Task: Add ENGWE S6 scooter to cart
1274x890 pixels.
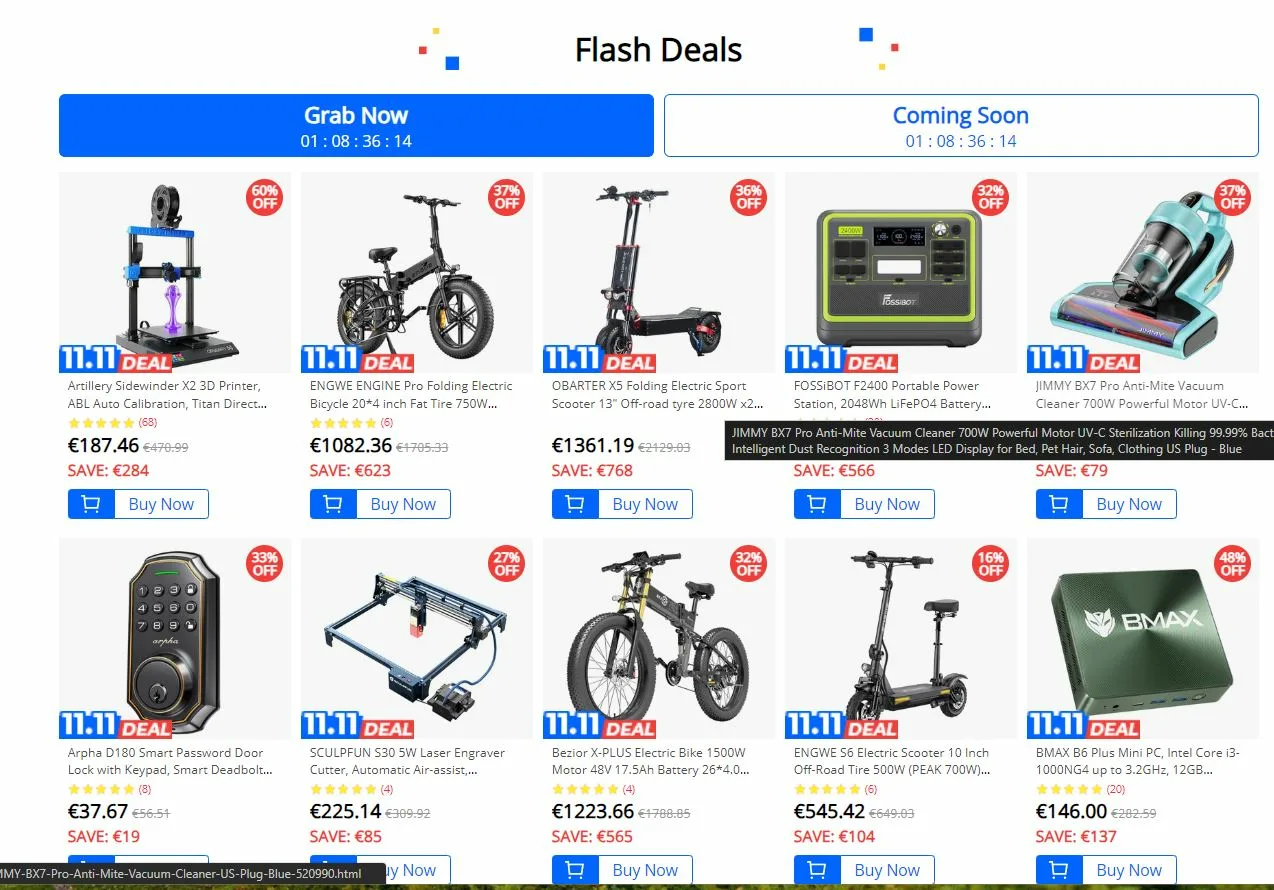Action: [817, 870]
